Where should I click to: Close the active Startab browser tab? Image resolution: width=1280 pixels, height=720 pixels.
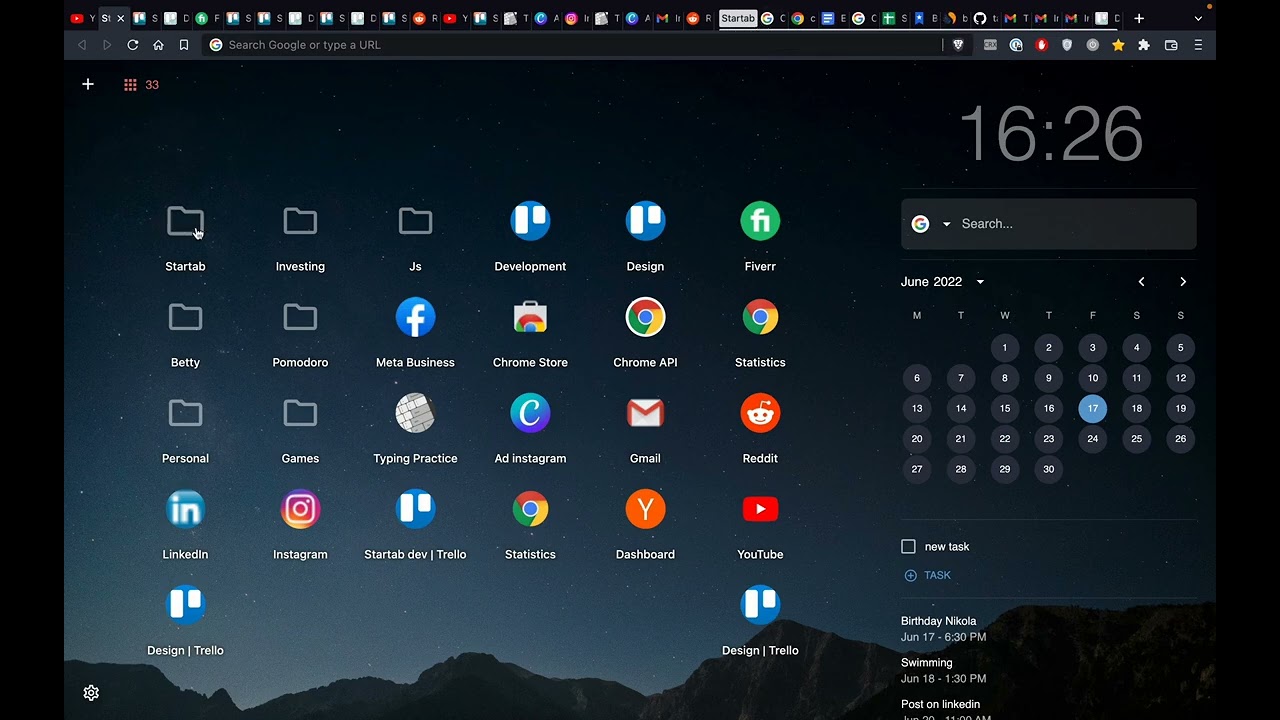(x=120, y=18)
